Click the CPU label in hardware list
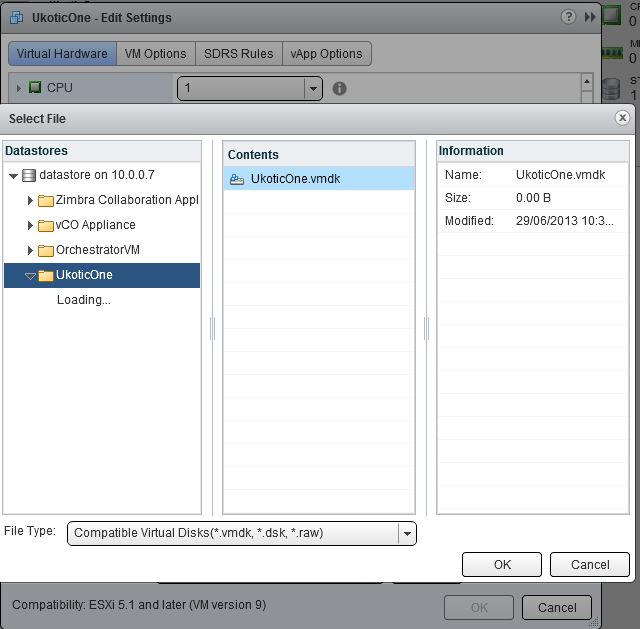This screenshot has width=640, height=629. pos(60,87)
